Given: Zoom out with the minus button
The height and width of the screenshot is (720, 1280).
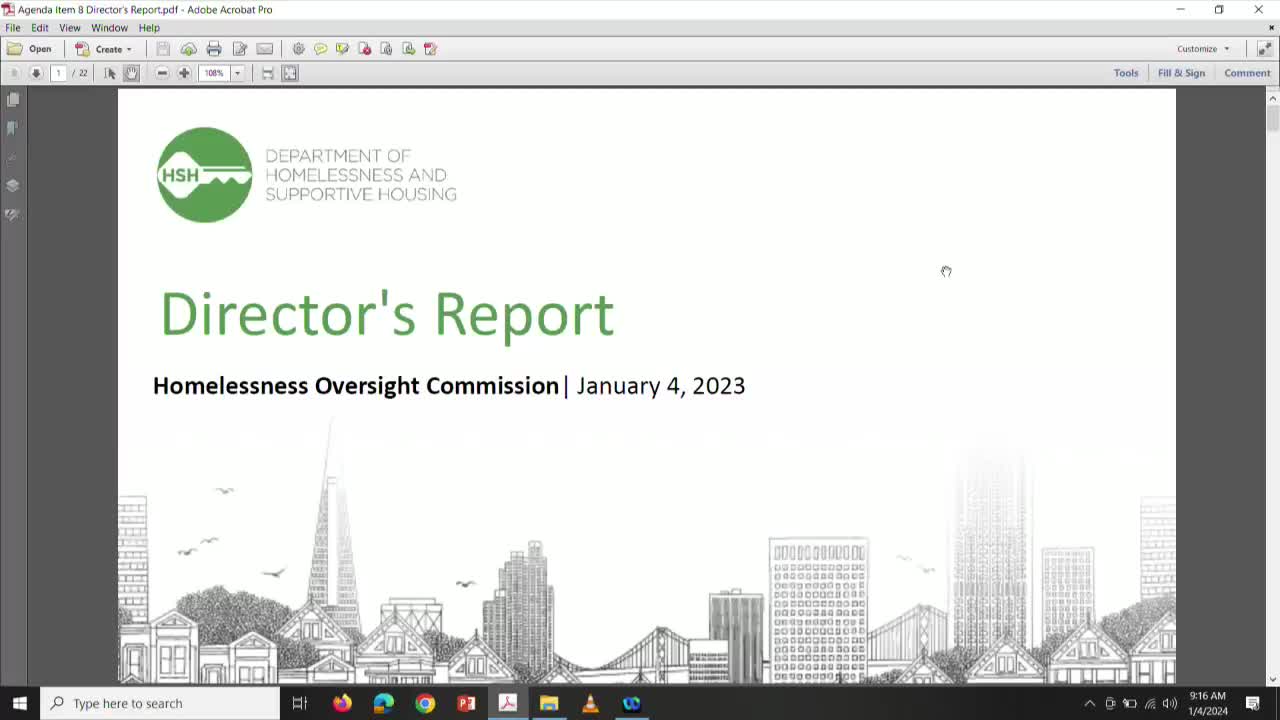Looking at the screenshot, I should [162, 73].
